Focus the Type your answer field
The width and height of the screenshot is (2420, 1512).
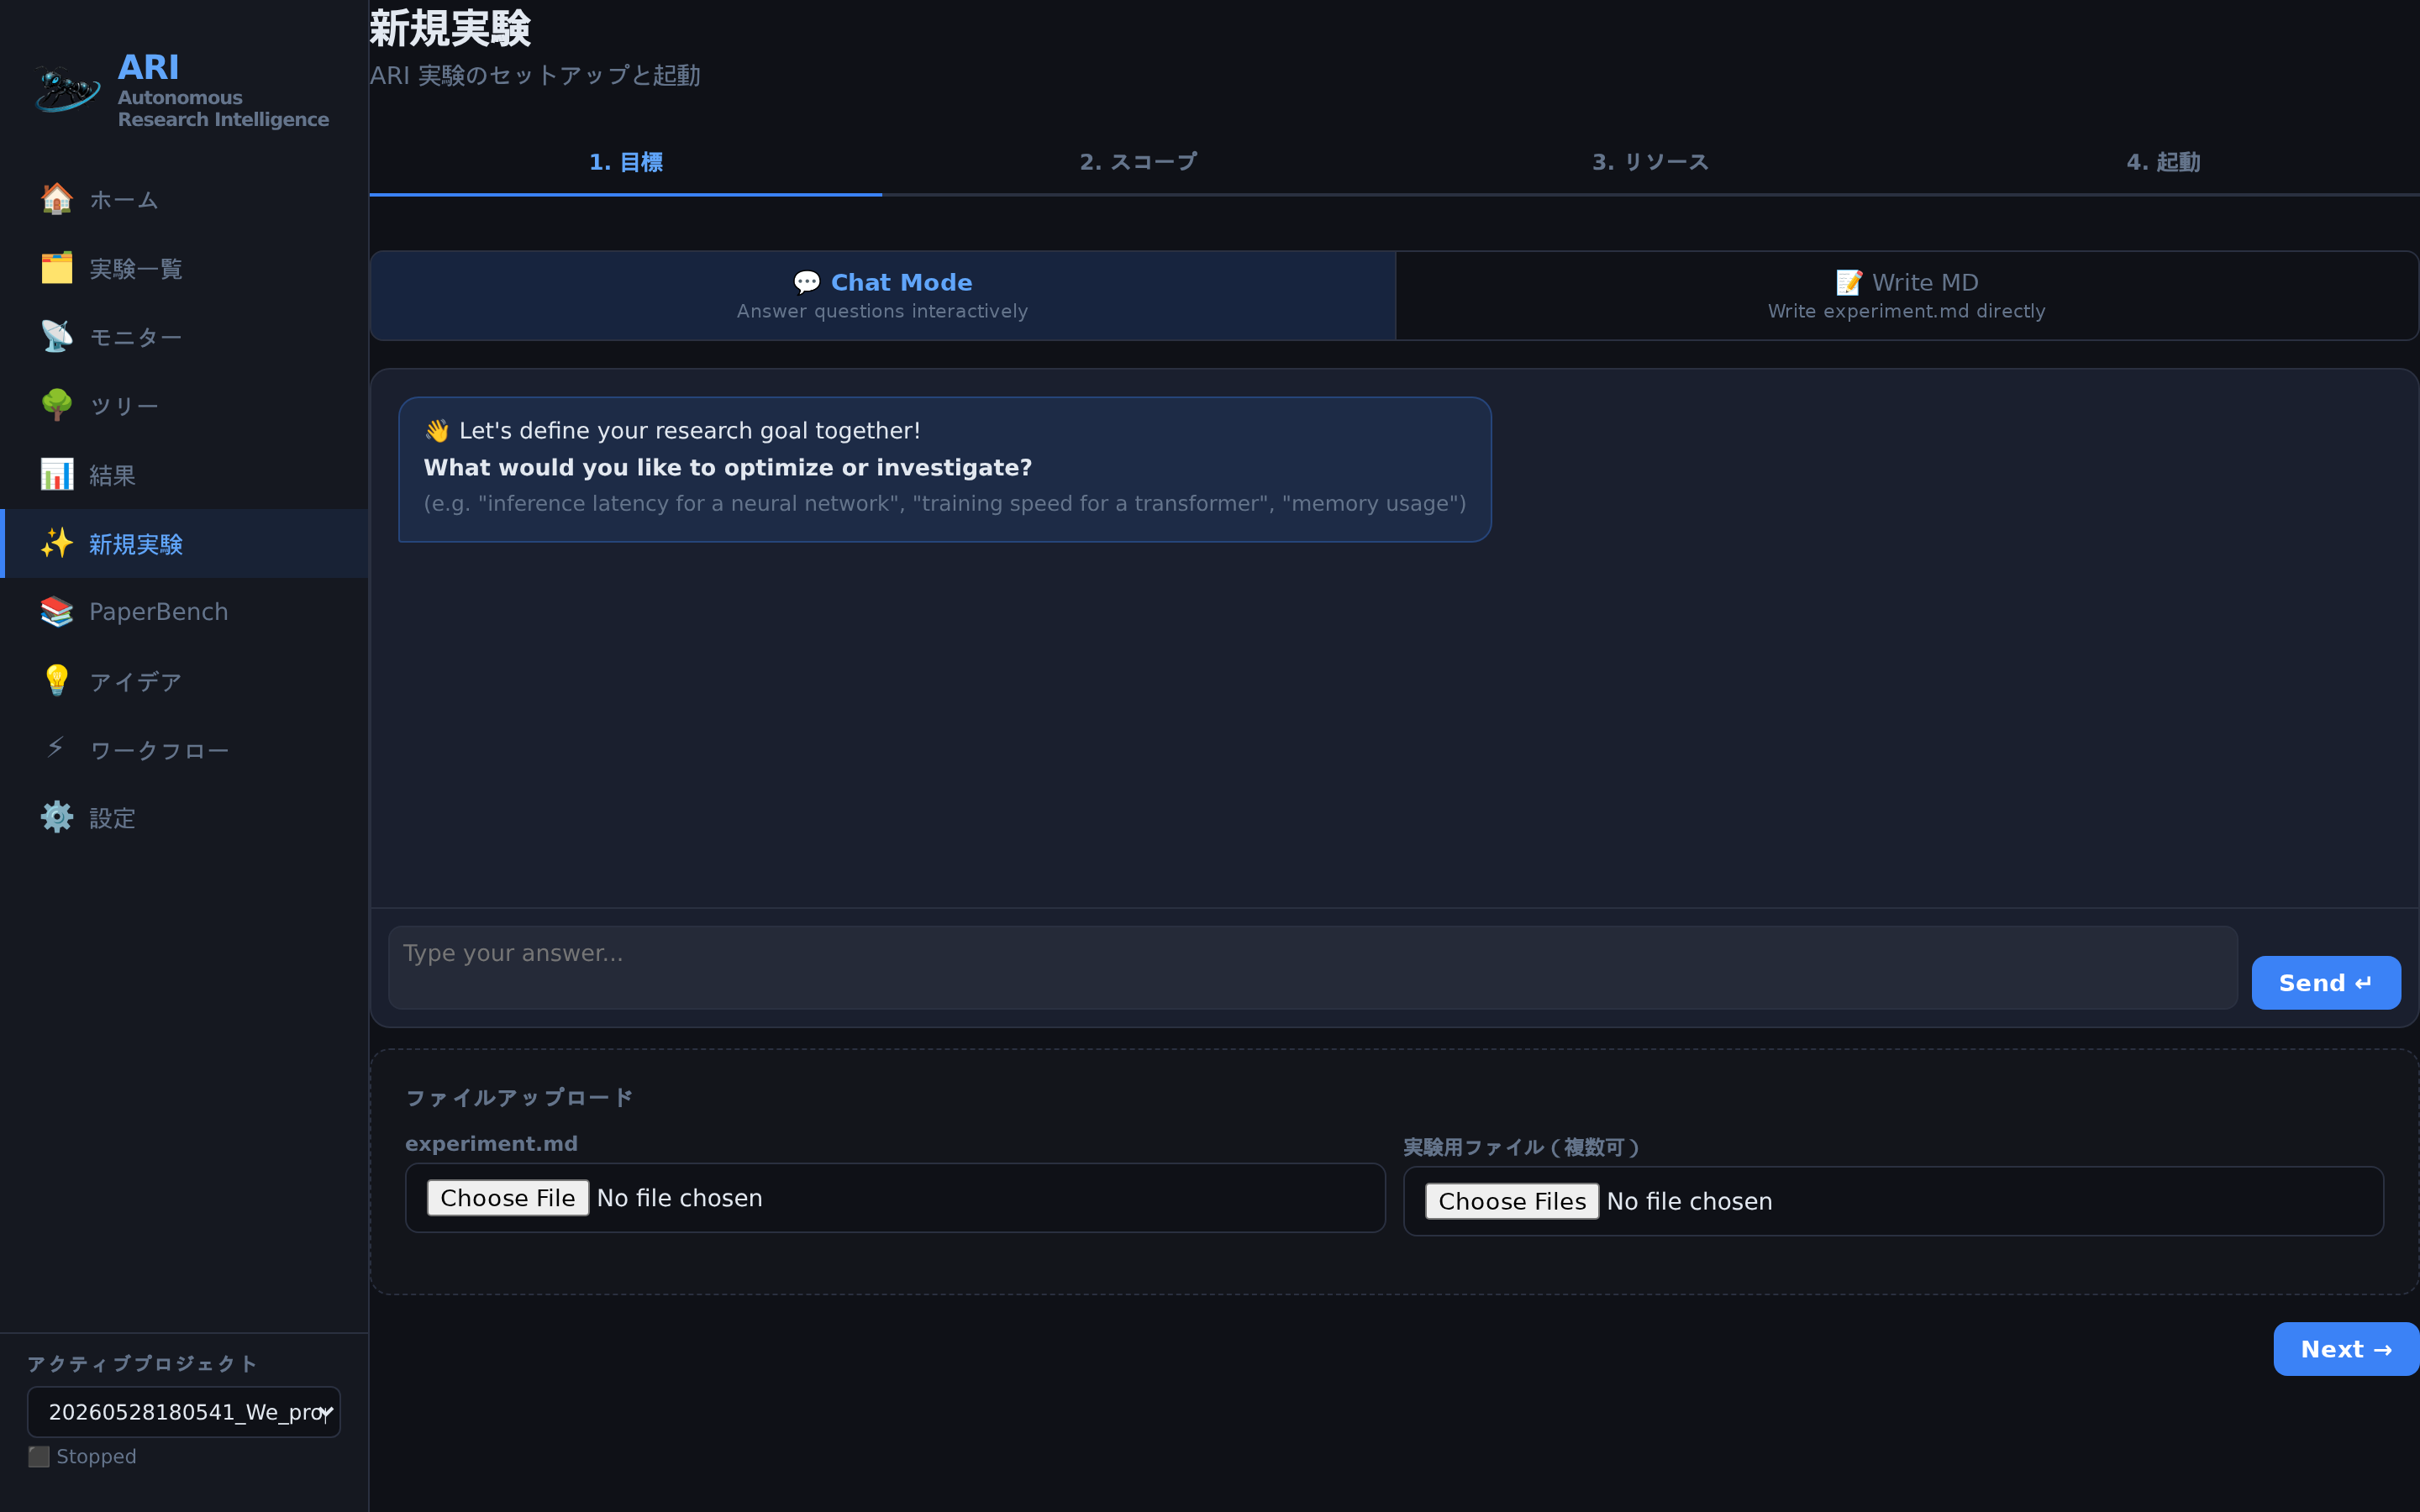(x=1312, y=967)
